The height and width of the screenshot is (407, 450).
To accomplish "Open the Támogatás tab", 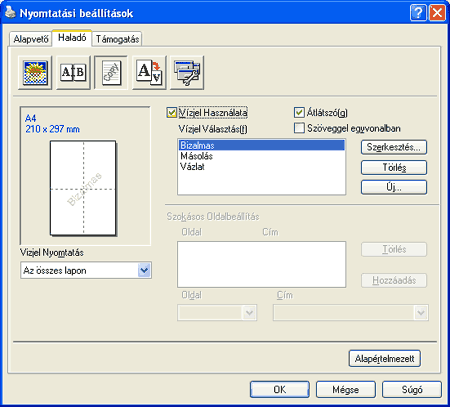I will [x=117, y=39].
